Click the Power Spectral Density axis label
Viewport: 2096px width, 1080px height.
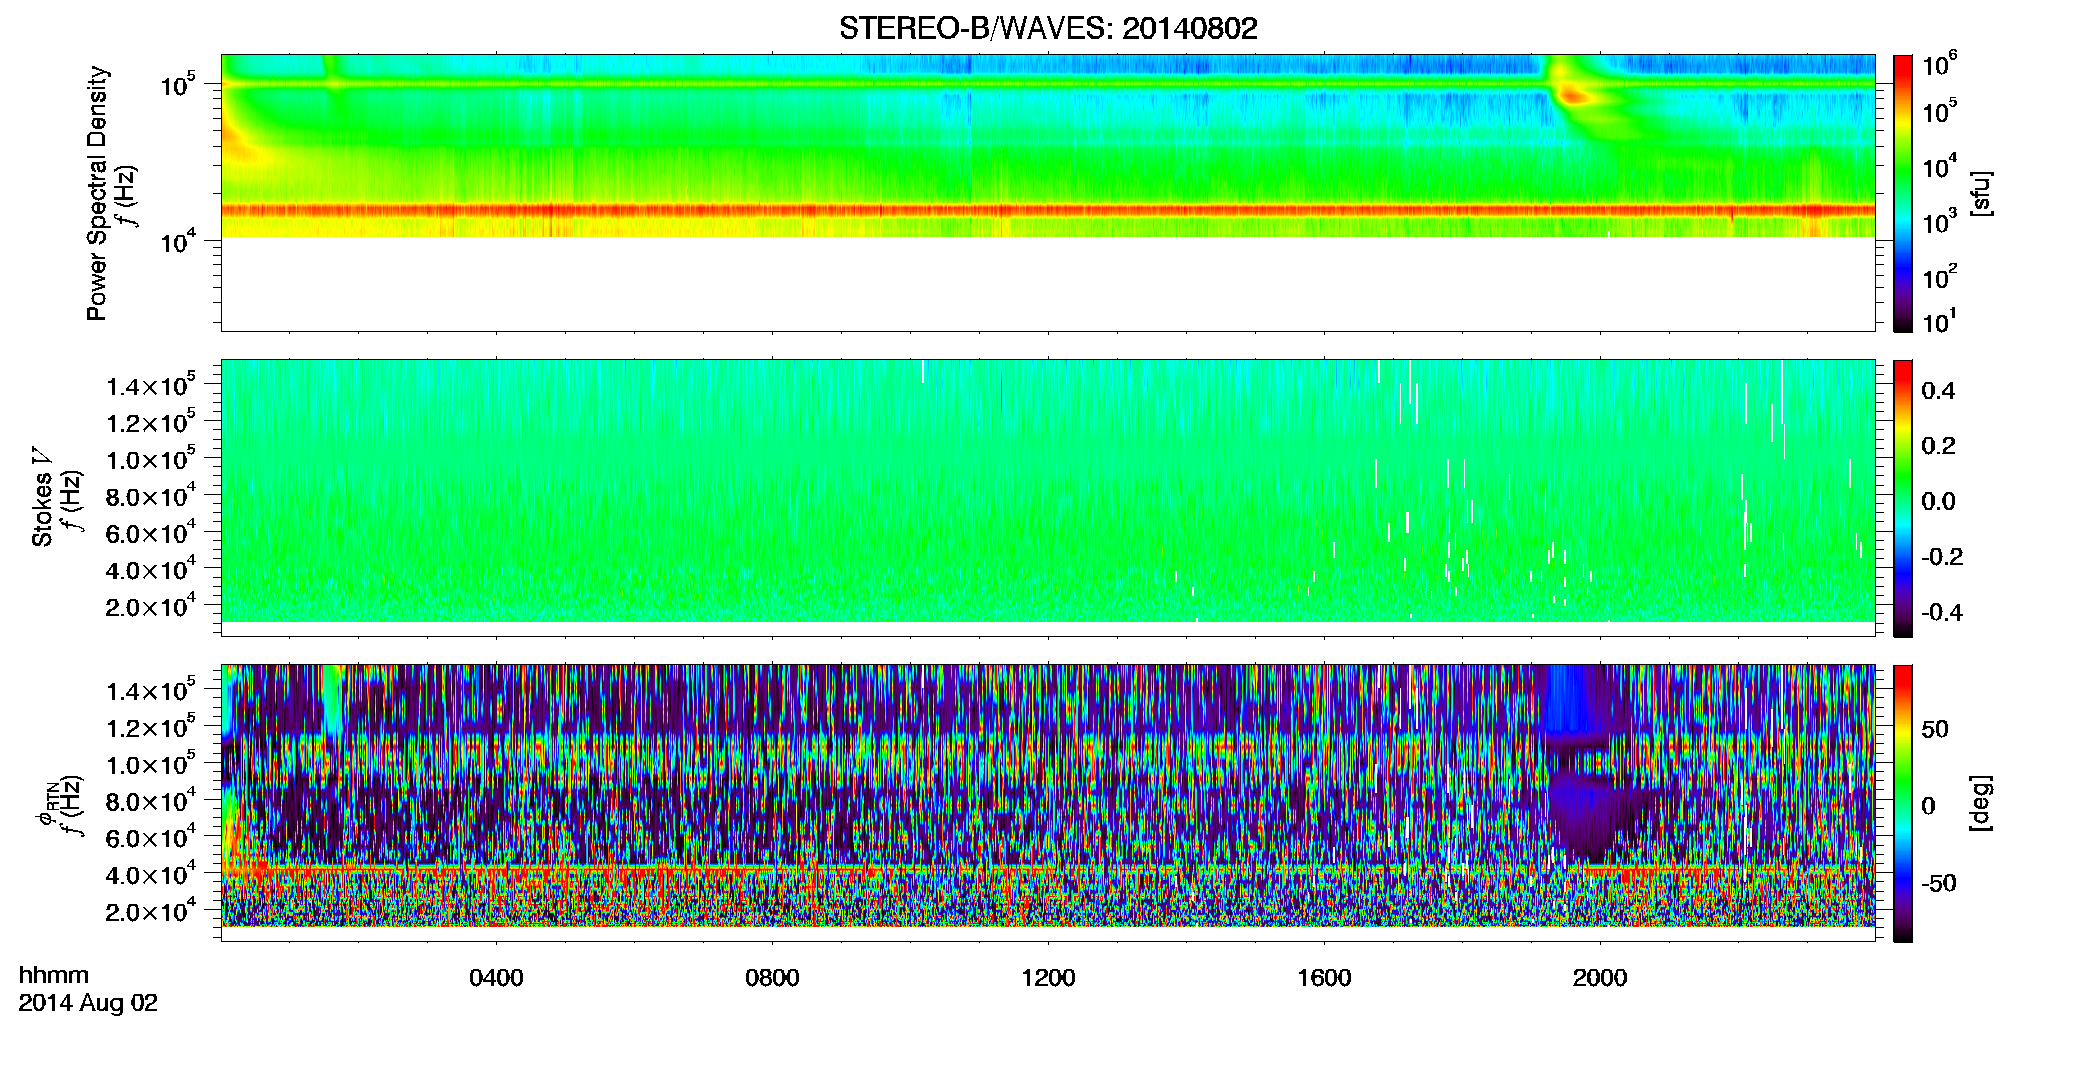tap(97, 193)
